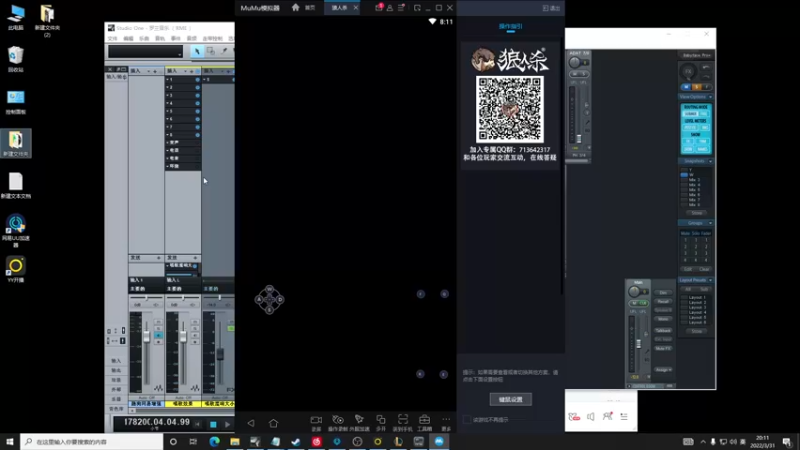Open MuMu multi-instance (多开) tool

tap(381, 422)
